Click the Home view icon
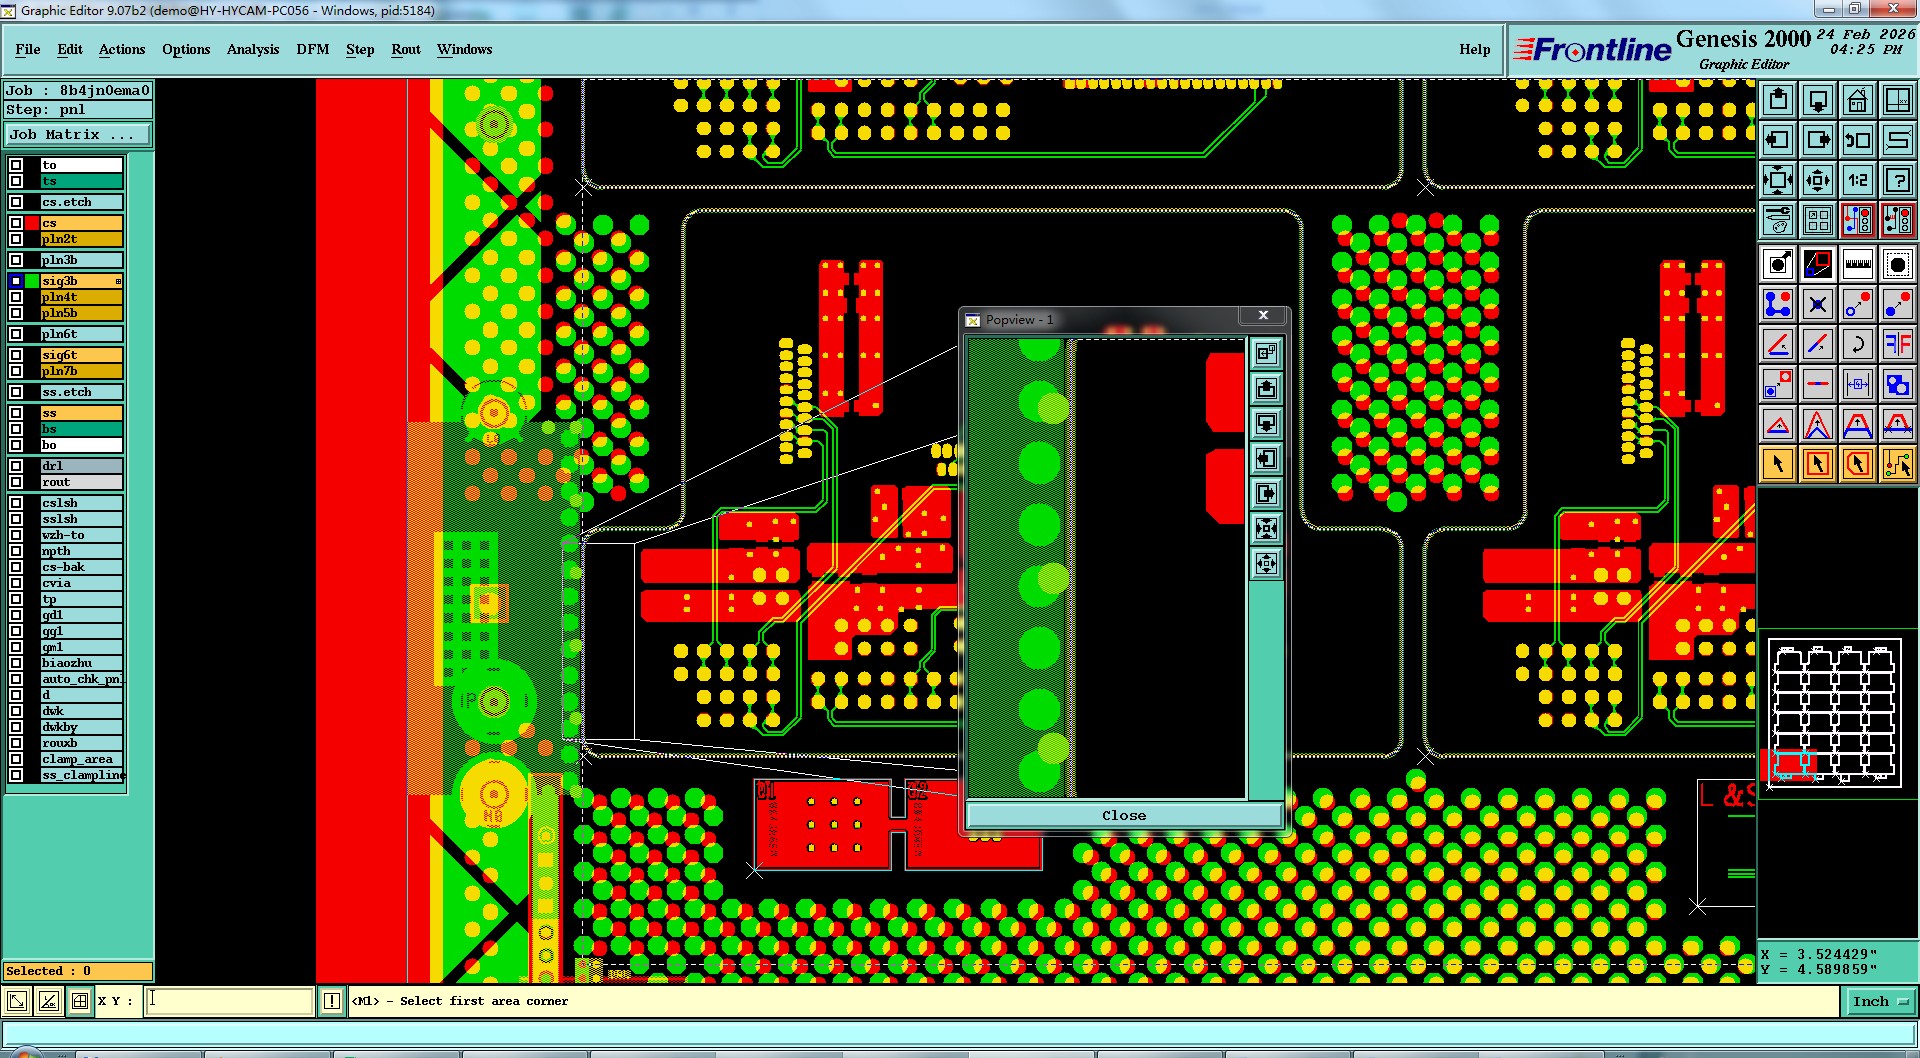Screen dimensions: 1920x1058 1857,100
